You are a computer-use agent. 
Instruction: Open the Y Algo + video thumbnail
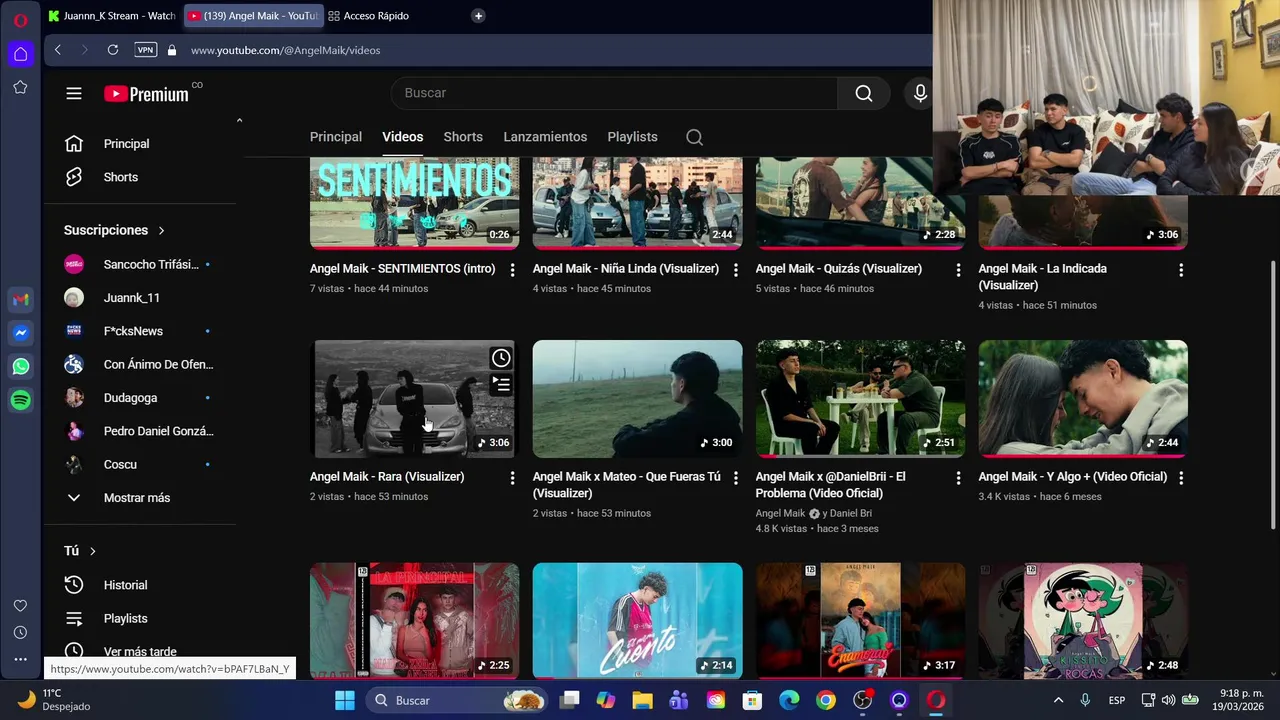pos(1083,399)
